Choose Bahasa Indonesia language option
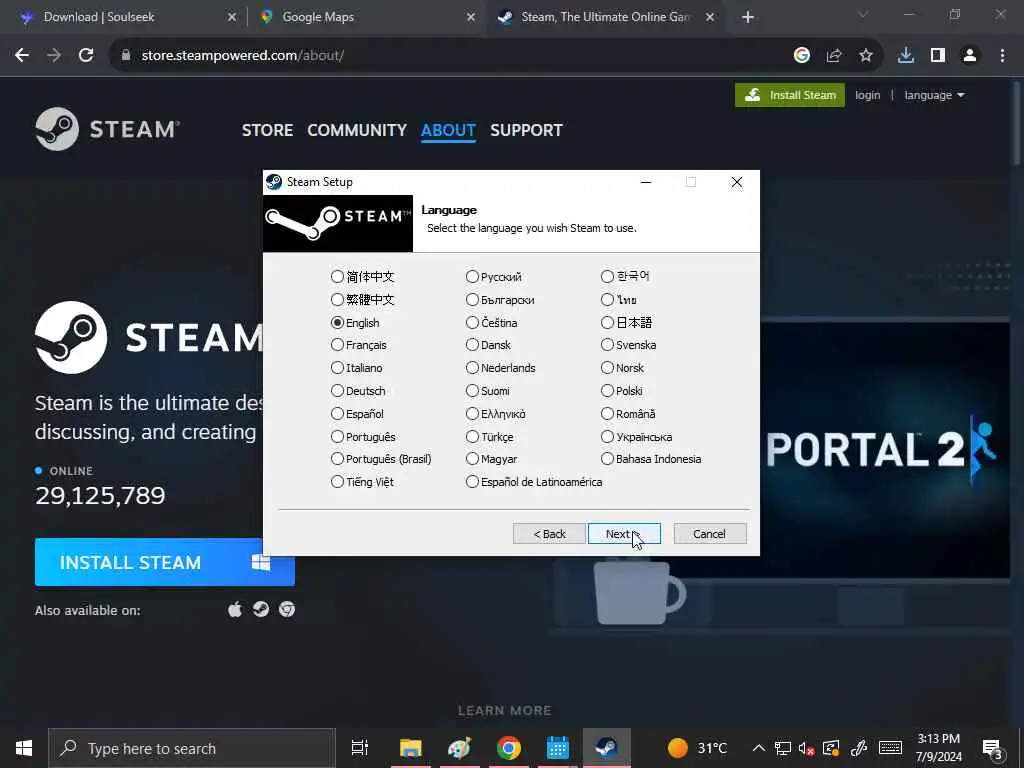The width and height of the screenshot is (1024, 768). (x=607, y=459)
